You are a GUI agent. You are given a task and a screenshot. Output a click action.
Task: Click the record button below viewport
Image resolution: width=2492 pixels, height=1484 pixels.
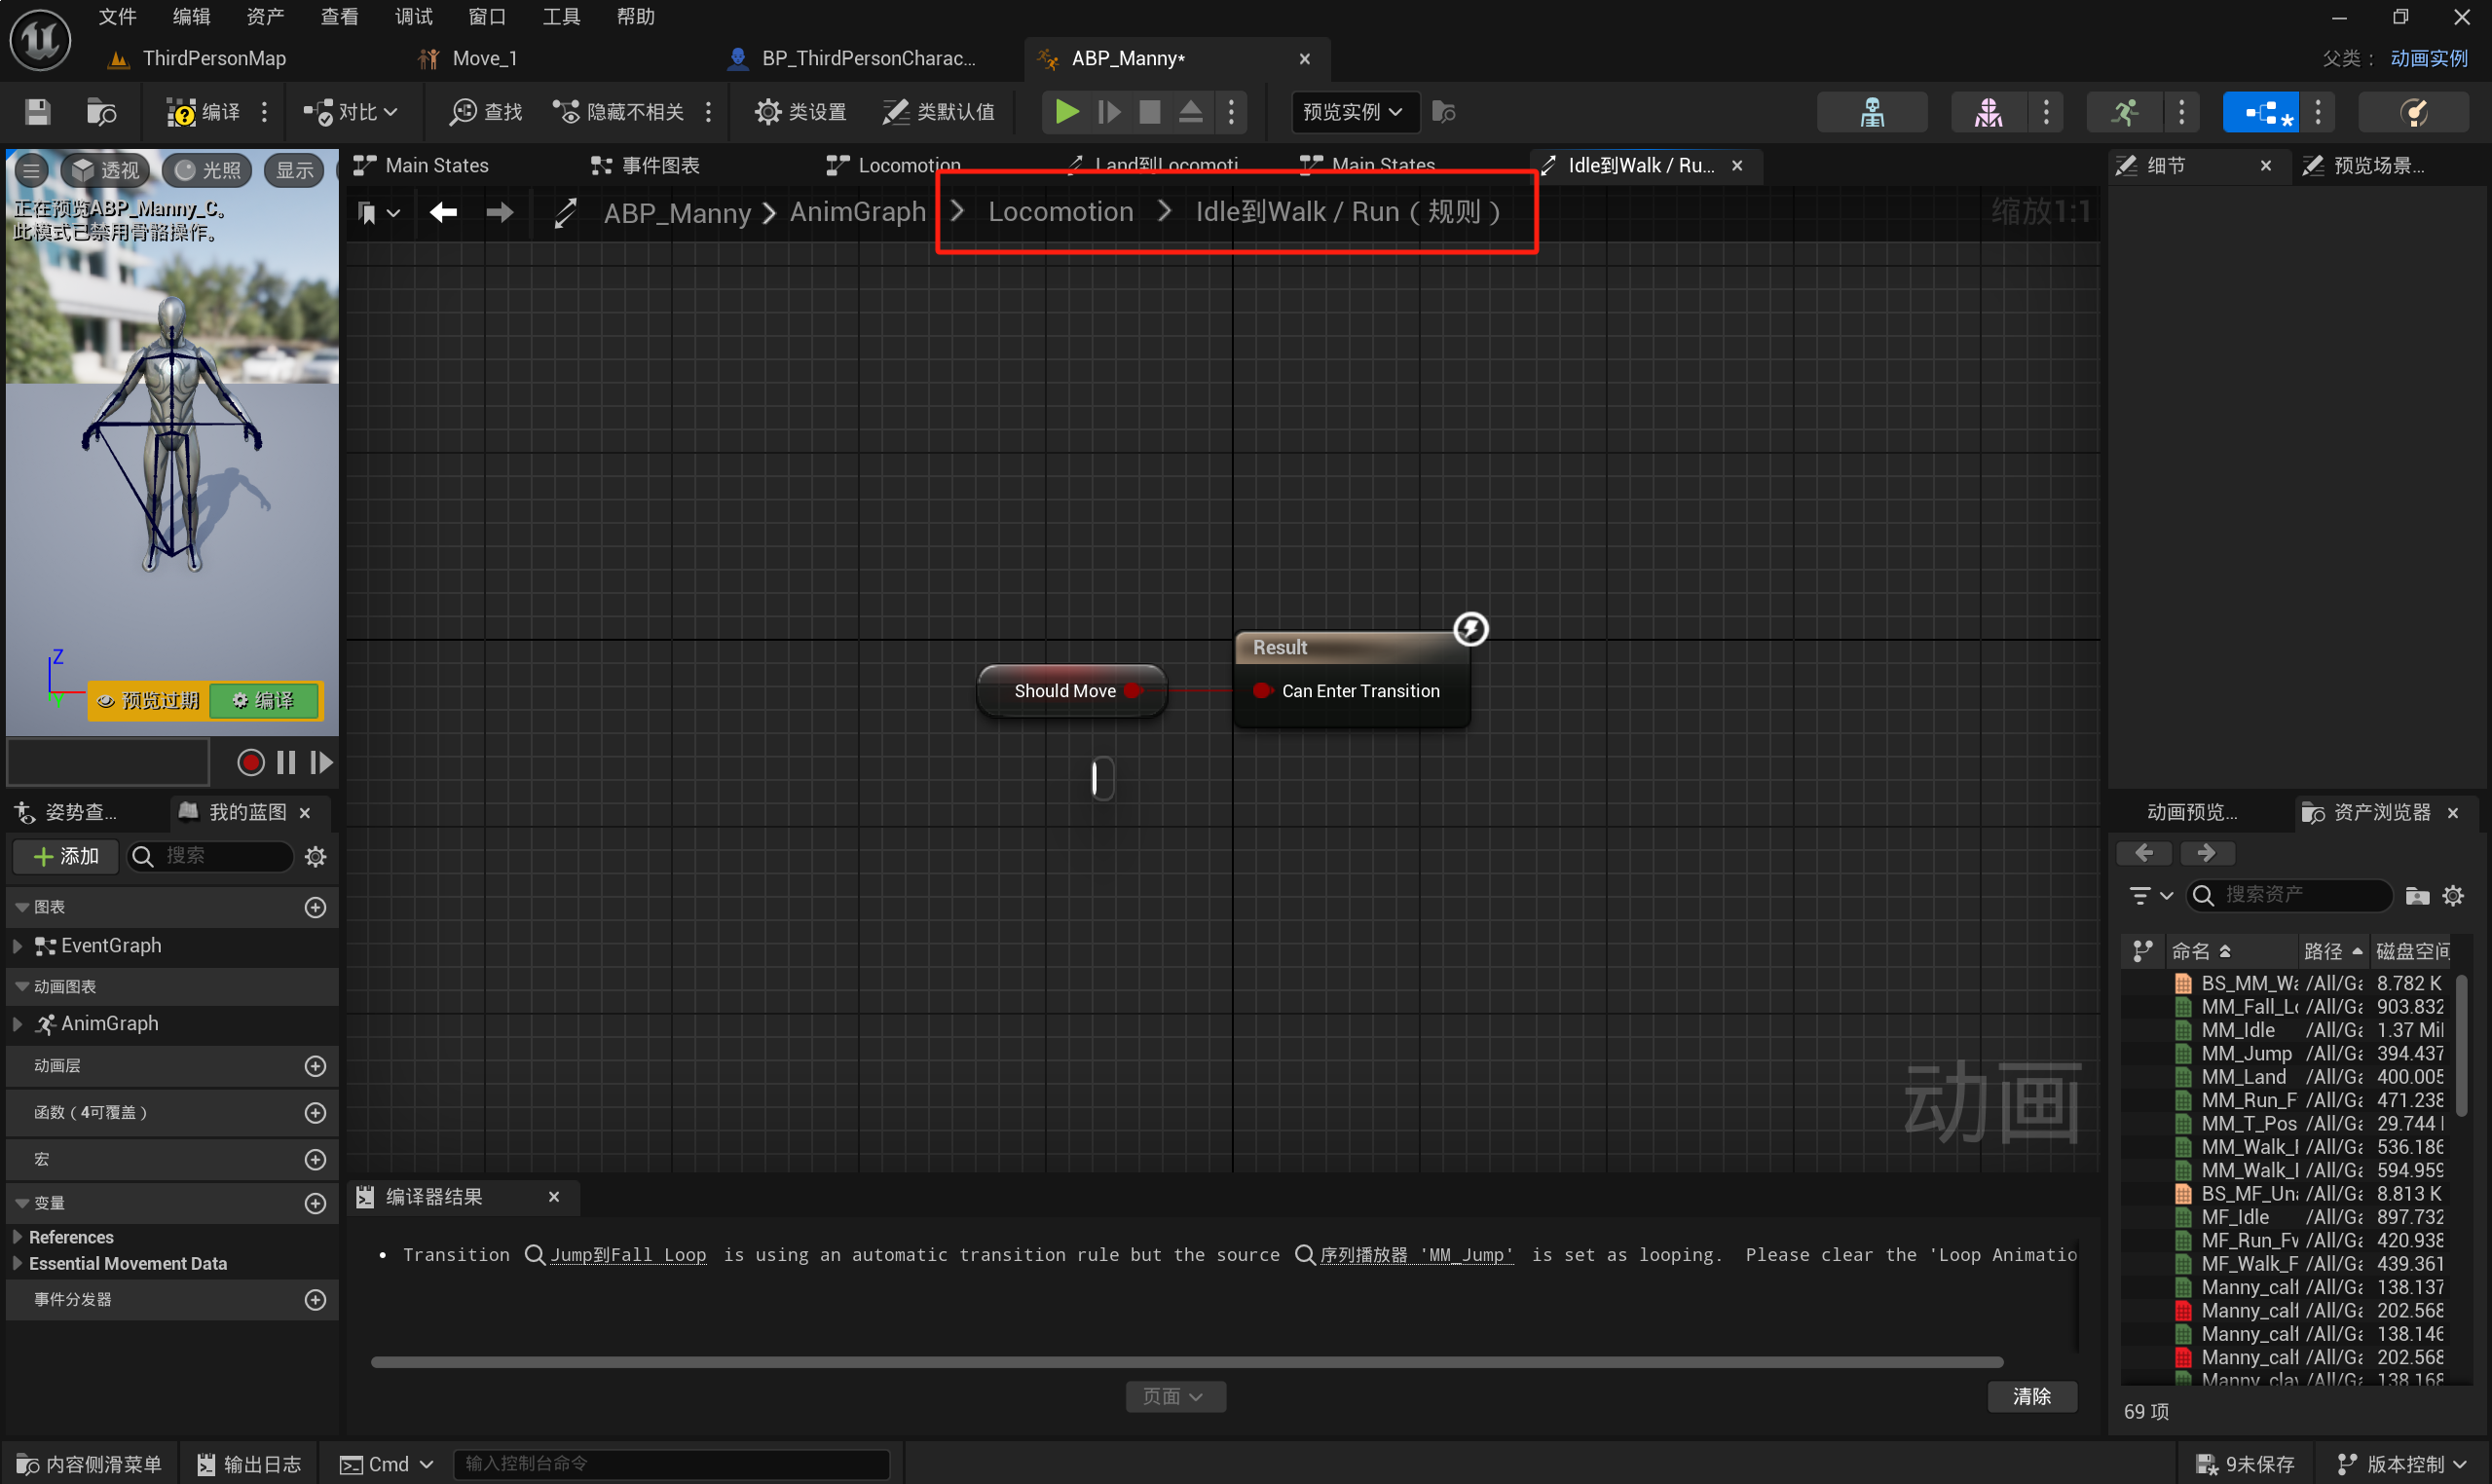(x=250, y=763)
